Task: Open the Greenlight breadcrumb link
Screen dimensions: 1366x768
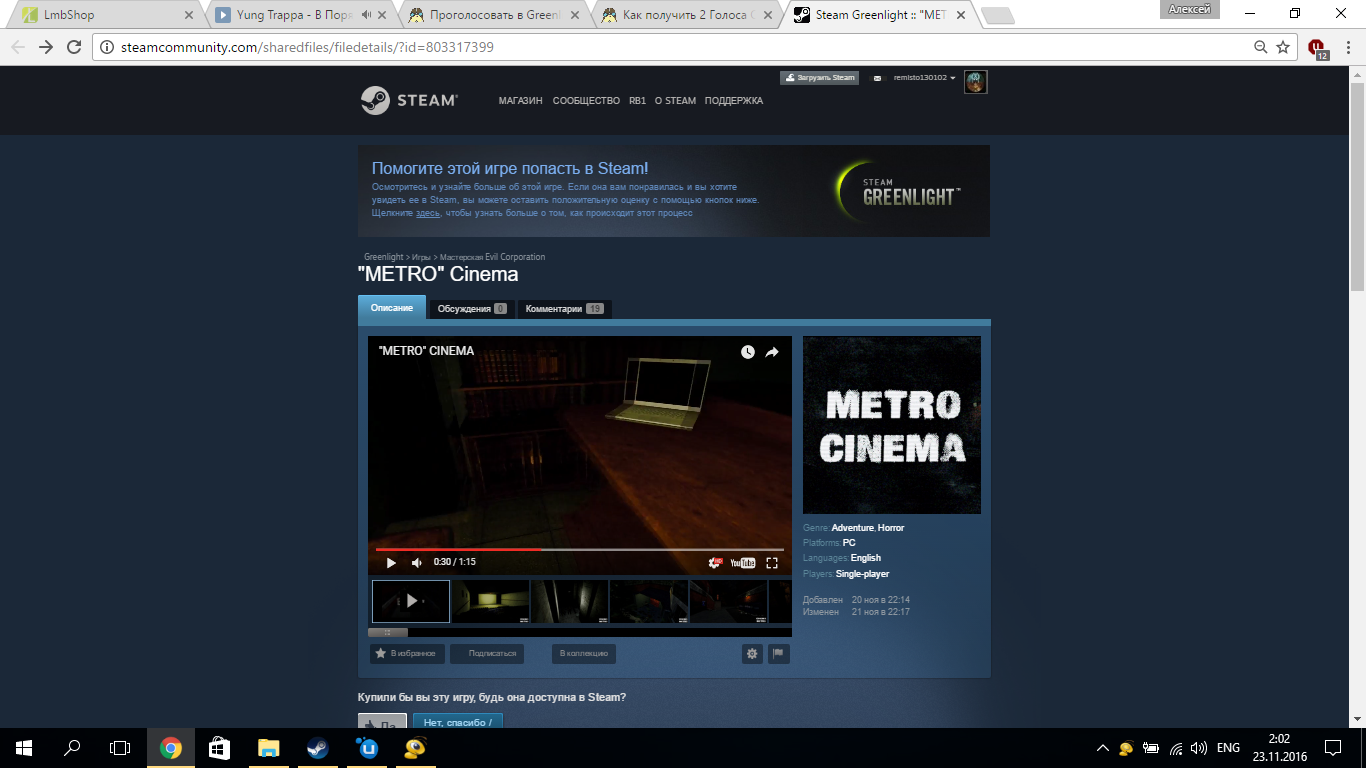Action: (384, 257)
